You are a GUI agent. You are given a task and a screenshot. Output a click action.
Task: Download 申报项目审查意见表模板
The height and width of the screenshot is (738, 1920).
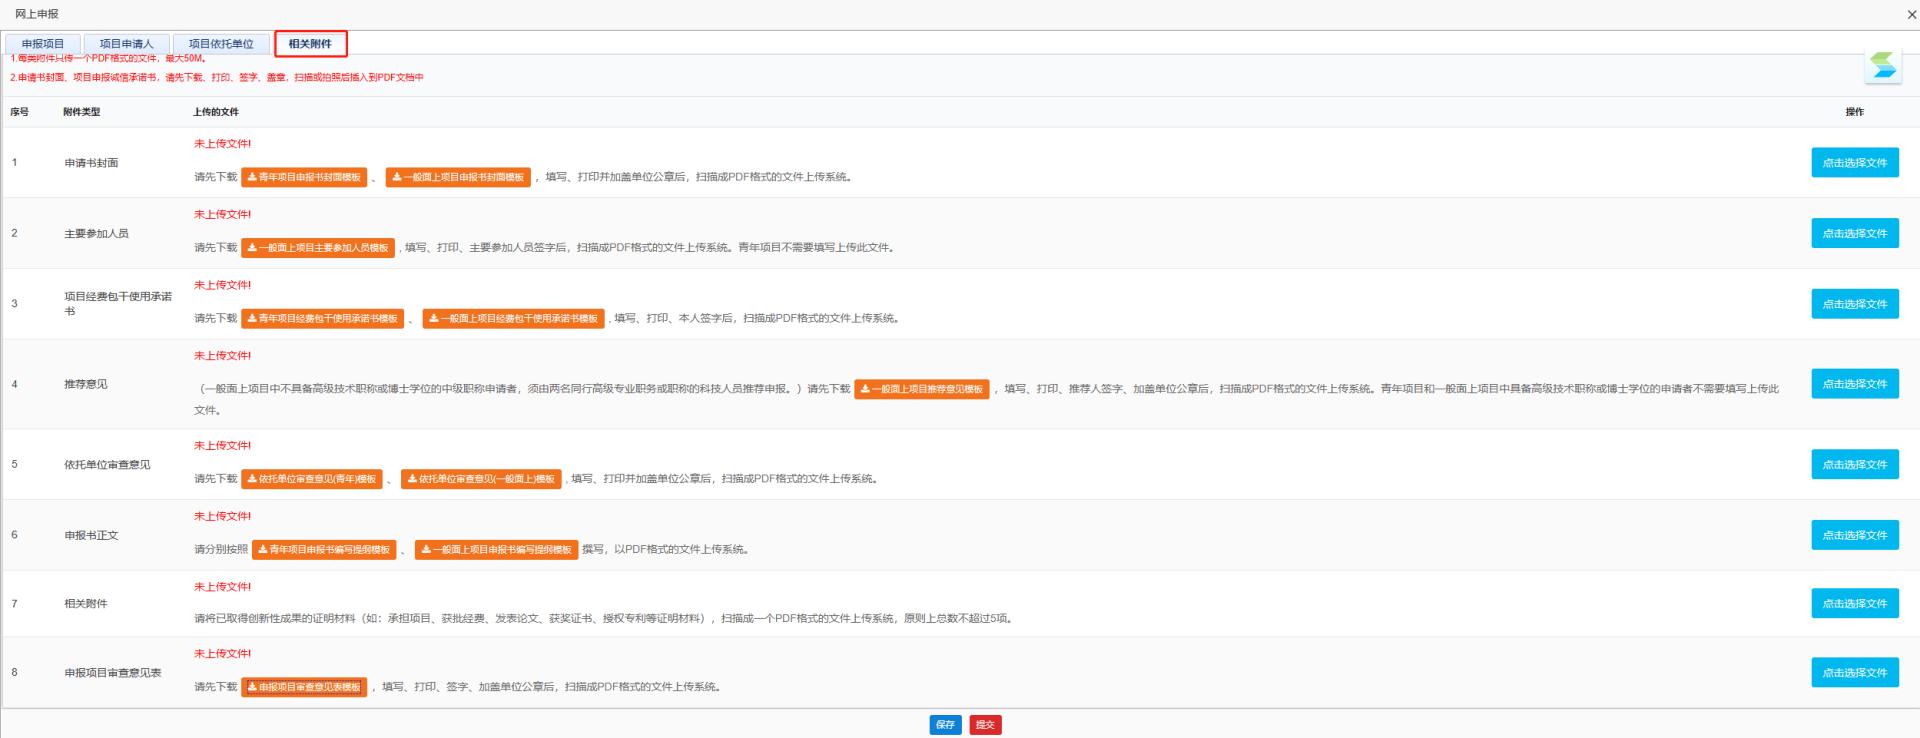(304, 687)
